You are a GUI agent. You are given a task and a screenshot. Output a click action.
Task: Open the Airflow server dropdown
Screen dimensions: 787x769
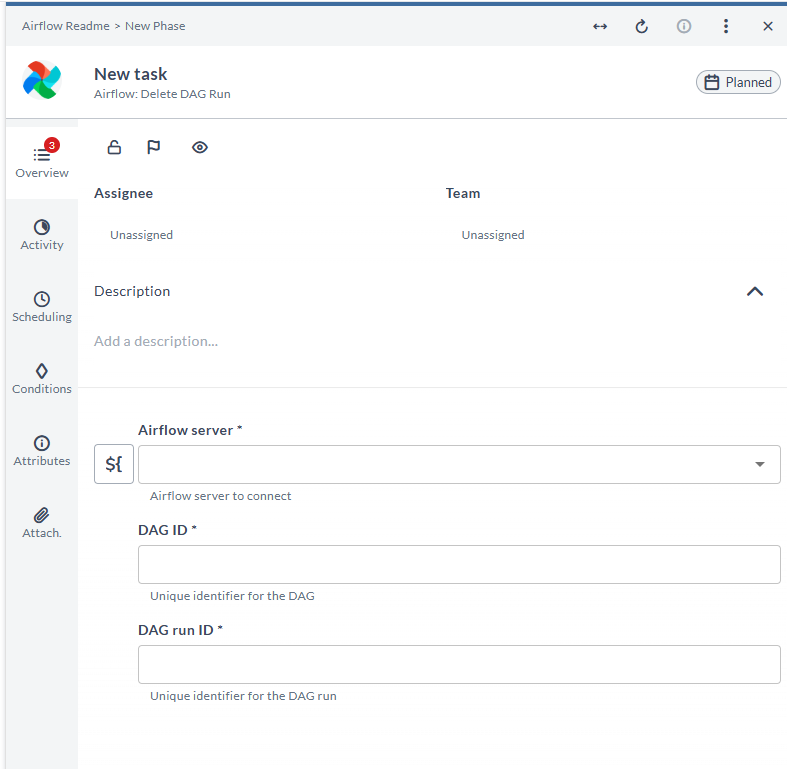(x=459, y=464)
